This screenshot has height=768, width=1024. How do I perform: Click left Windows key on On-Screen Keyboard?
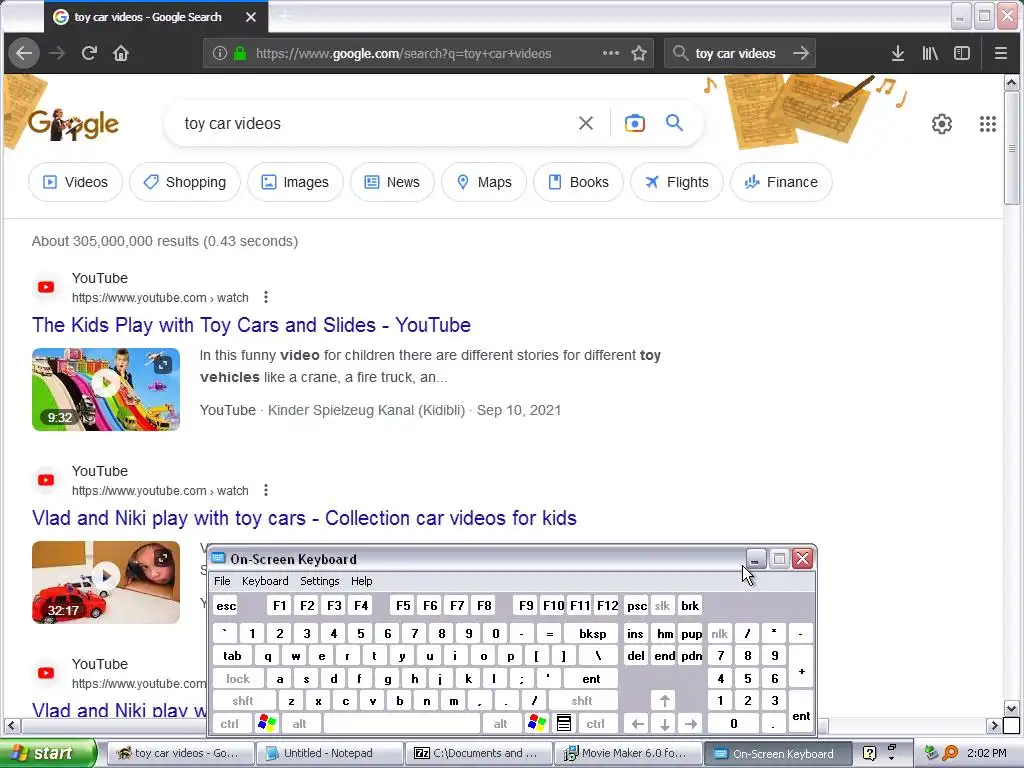tap(267, 723)
